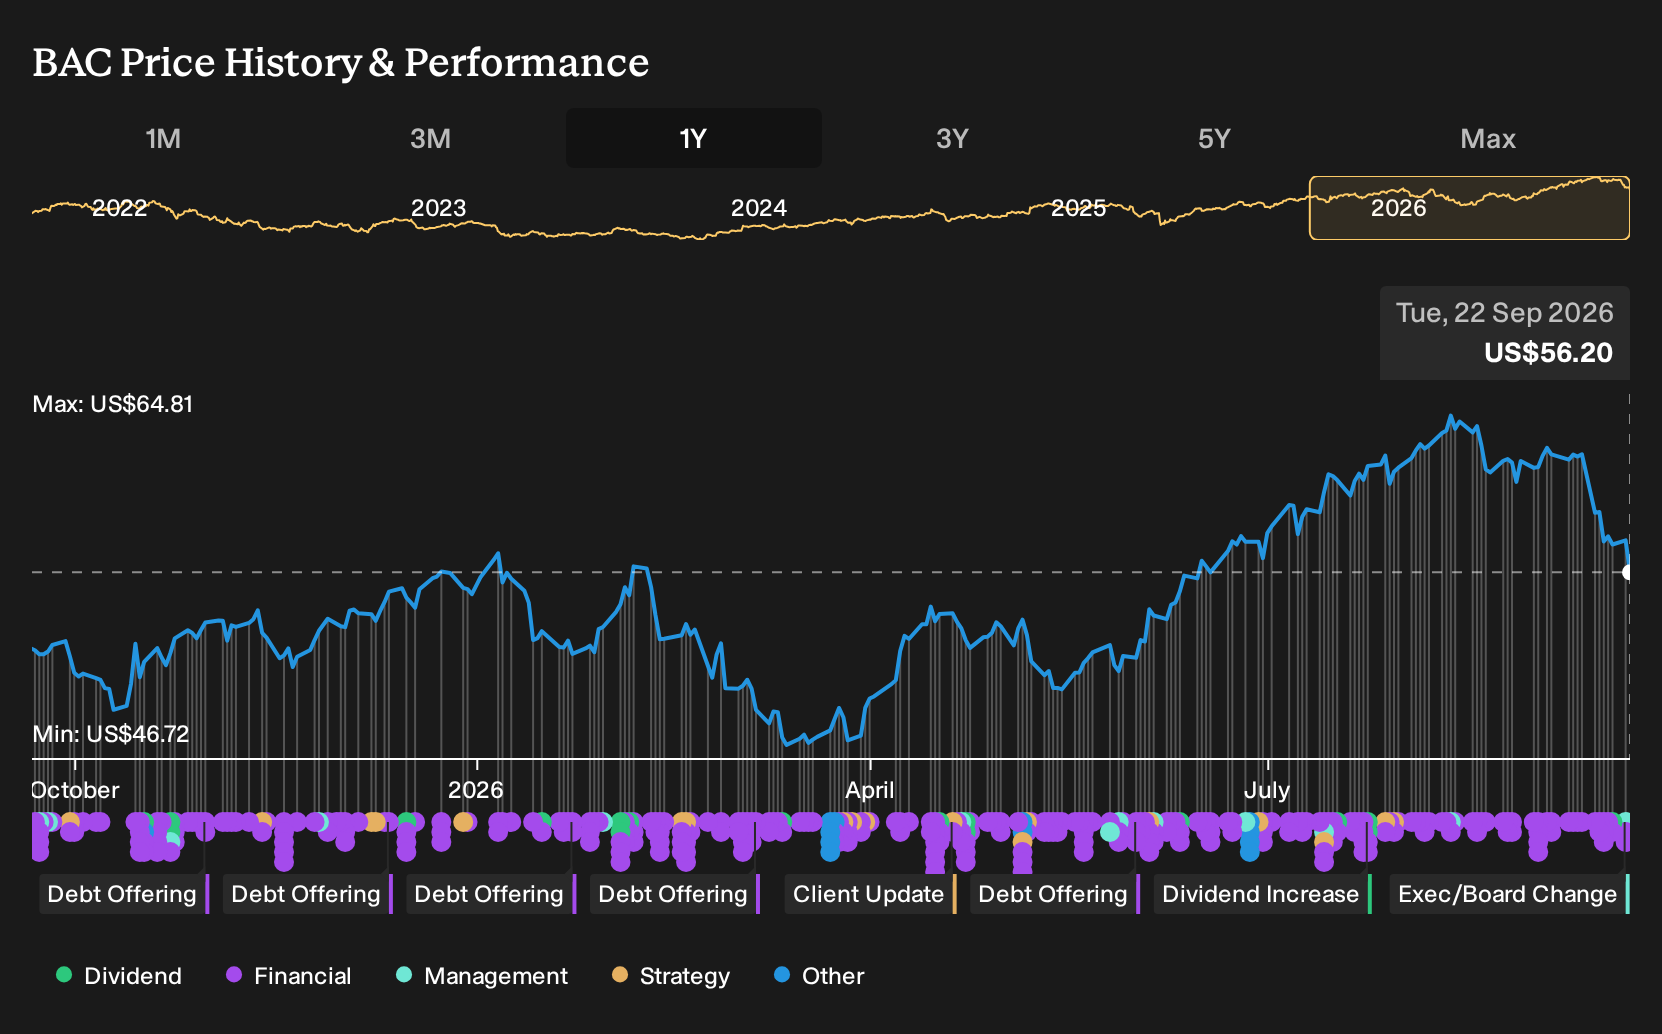Click 2025 on the overview mini chart
Image resolution: width=1662 pixels, height=1034 pixels.
[x=1079, y=208]
